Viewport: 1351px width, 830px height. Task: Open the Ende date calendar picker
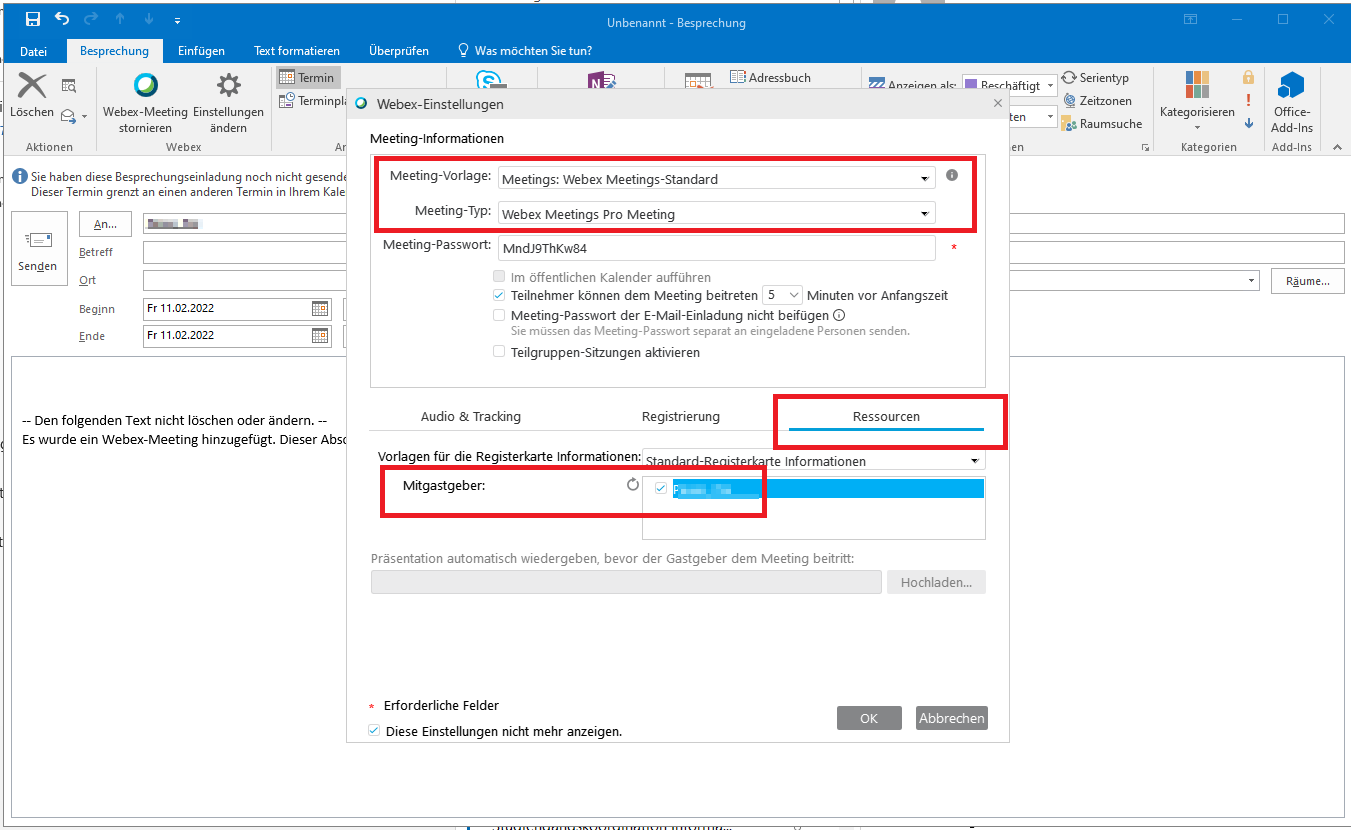[x=320, y=336]
